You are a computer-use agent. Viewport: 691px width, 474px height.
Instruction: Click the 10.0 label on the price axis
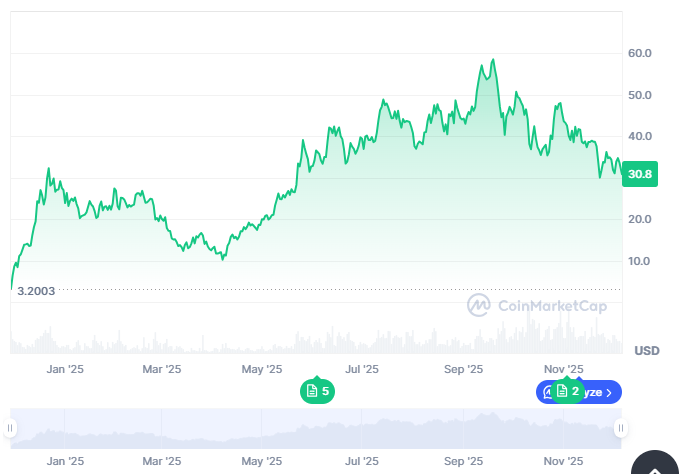[x=640, y=261]
